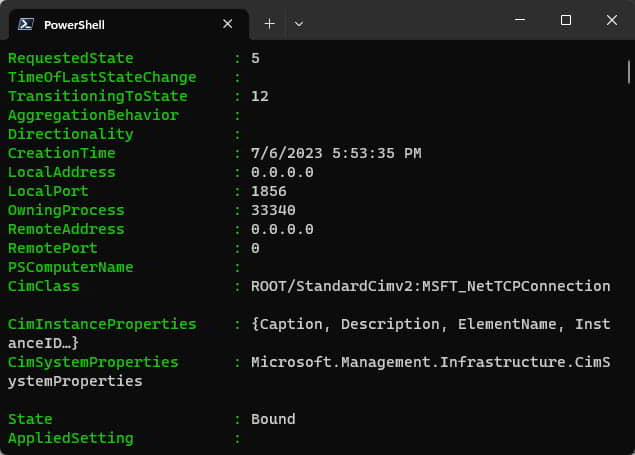The width and height of the screenshot is (635, 455).
Task: Click the AggregationBehavior property name
Action: point(93,115)
